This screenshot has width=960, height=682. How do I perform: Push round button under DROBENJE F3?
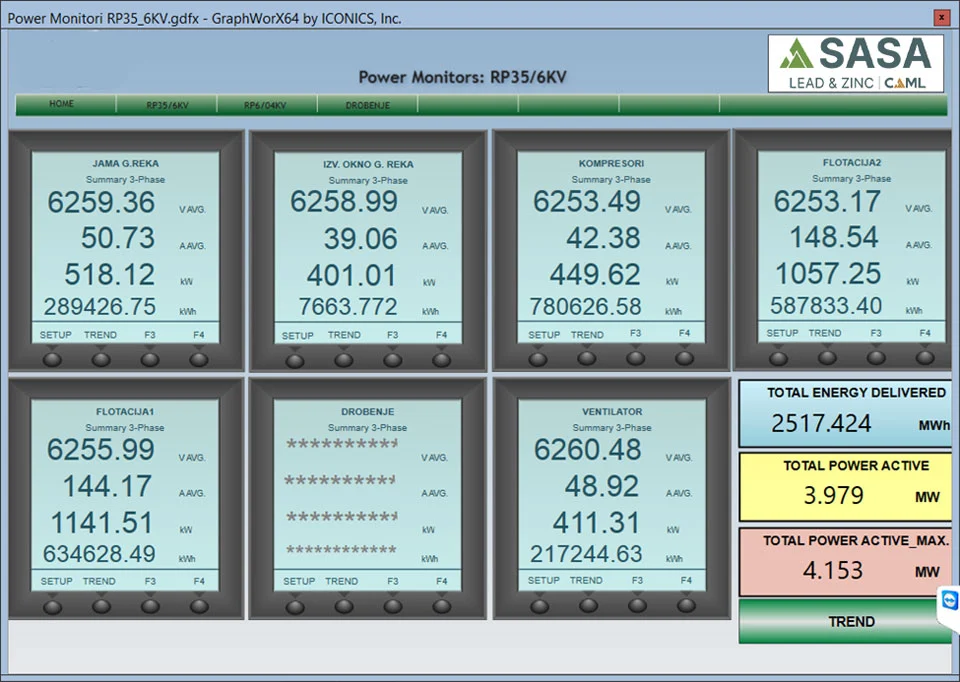[x=393, y=606]
